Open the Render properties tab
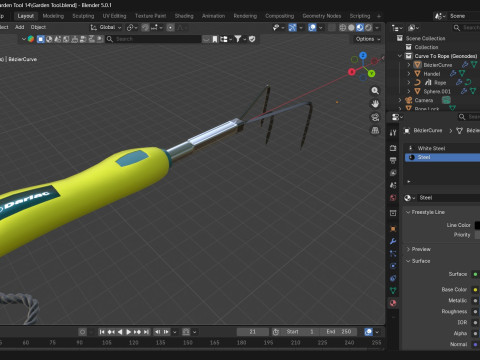 (x=393, y=148)
